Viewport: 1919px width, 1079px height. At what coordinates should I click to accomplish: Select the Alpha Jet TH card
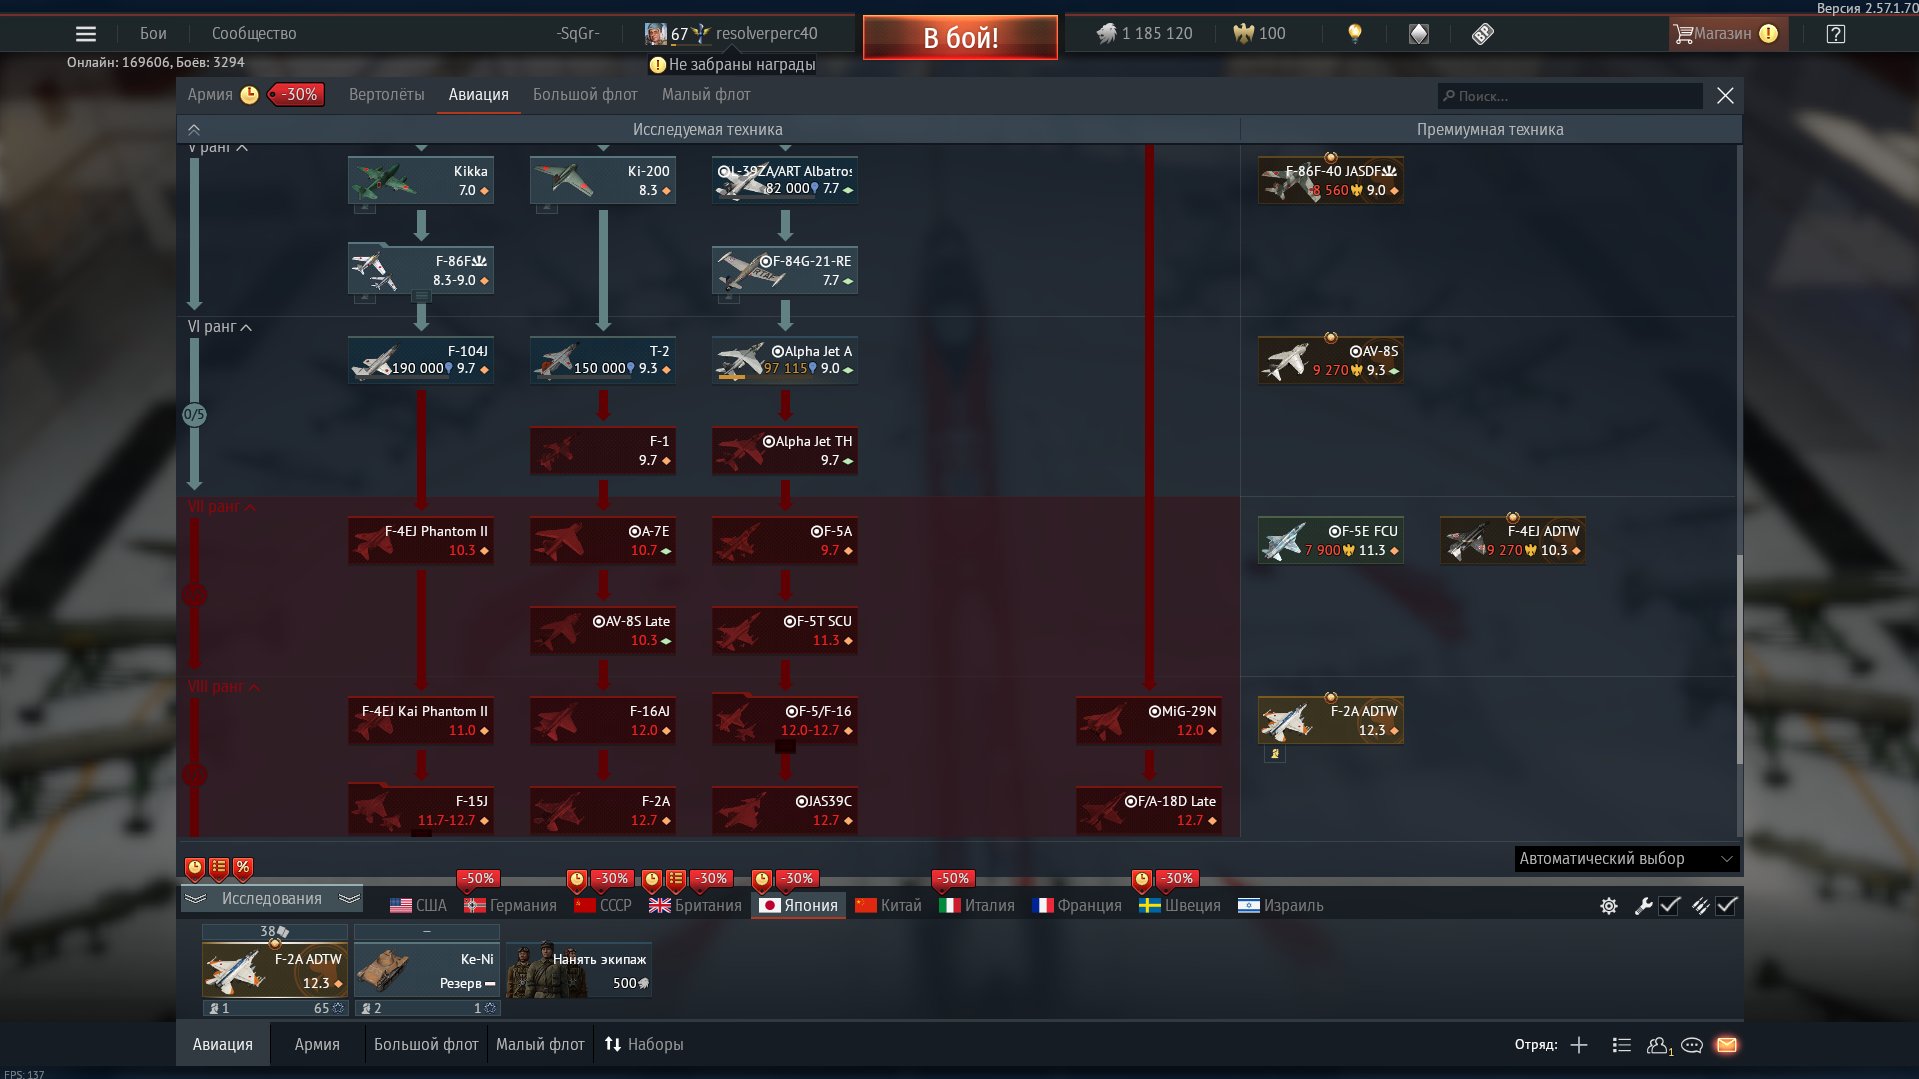[784, 451]
